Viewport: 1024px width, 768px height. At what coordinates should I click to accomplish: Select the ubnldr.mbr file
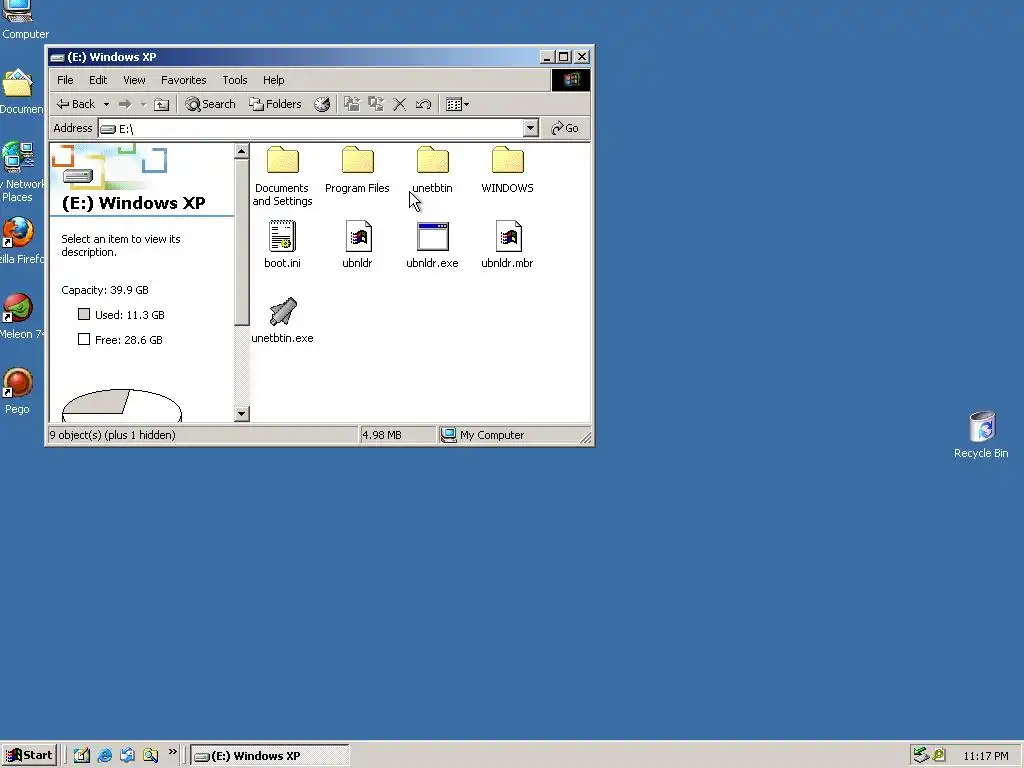coord(507,244)
